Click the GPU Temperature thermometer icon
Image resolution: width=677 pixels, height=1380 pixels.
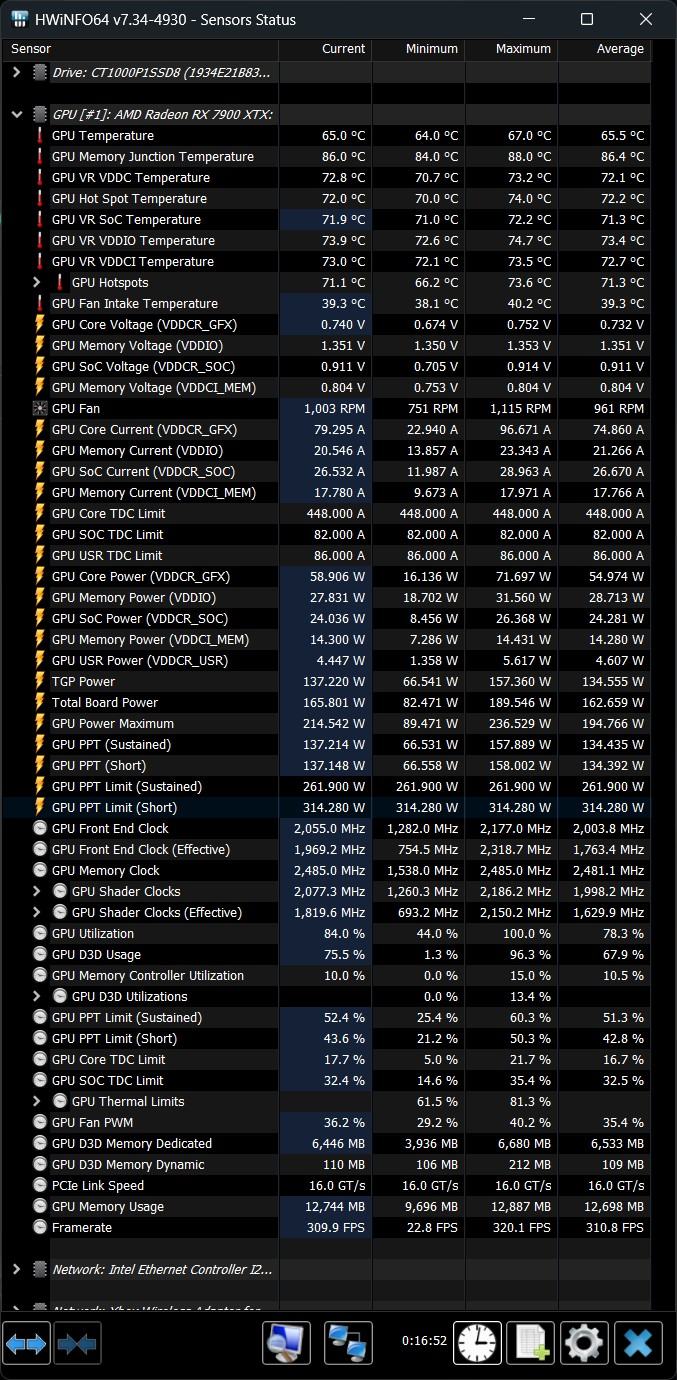(40, 135)
